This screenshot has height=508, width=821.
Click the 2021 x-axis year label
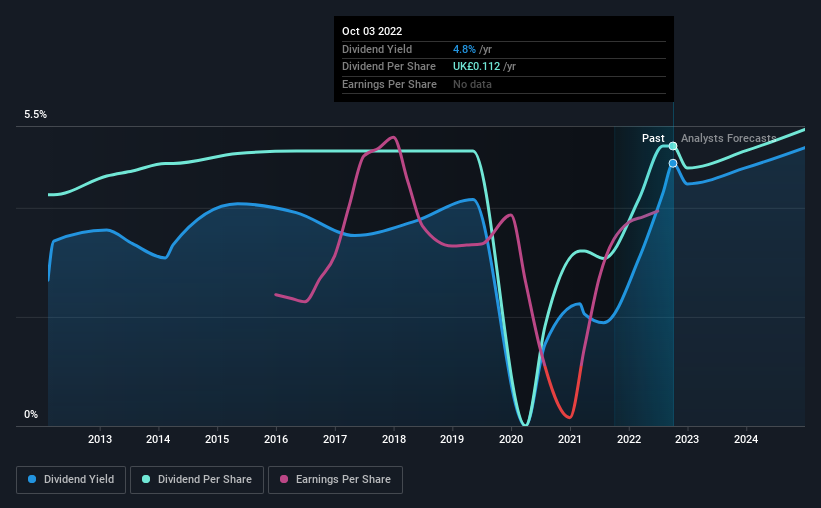tap(570, 439)
